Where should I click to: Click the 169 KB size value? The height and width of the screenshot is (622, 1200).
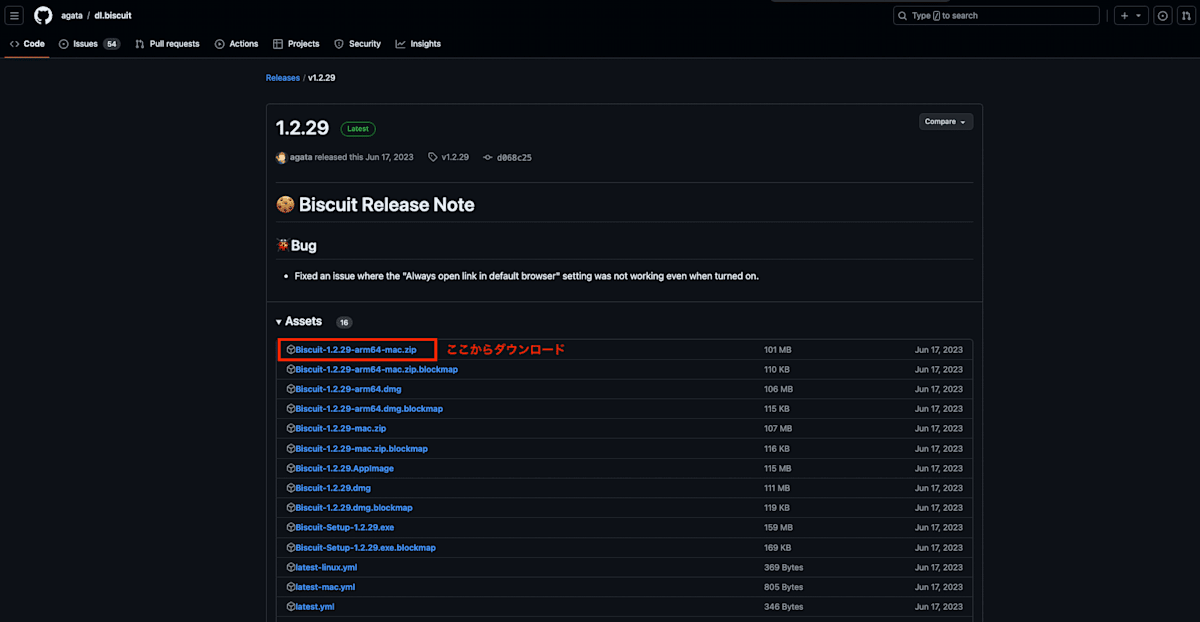pos(778,547)
